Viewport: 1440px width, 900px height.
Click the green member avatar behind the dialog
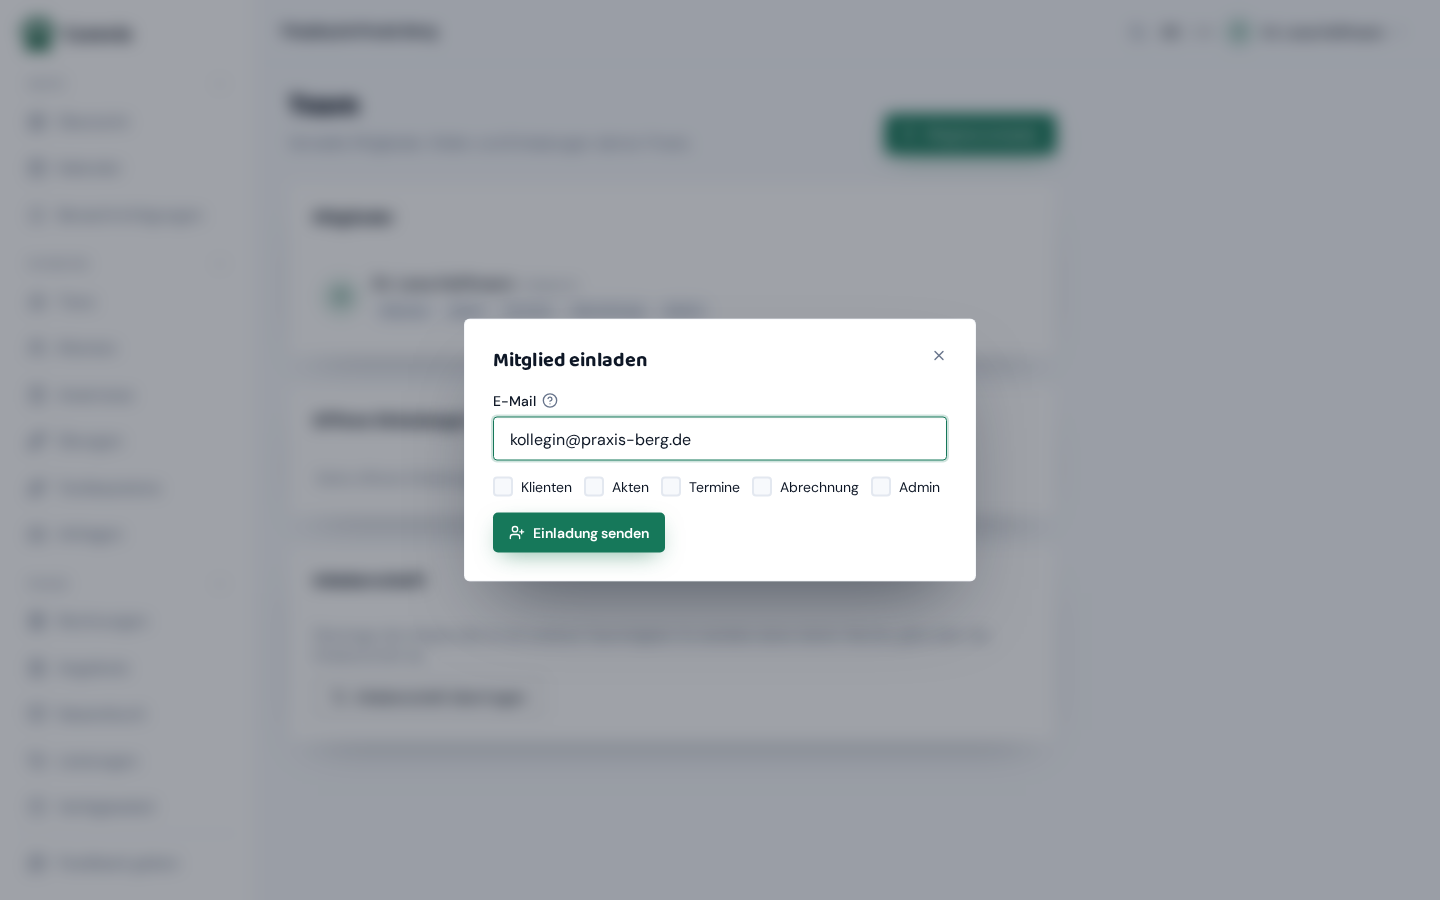pos(341,297)
